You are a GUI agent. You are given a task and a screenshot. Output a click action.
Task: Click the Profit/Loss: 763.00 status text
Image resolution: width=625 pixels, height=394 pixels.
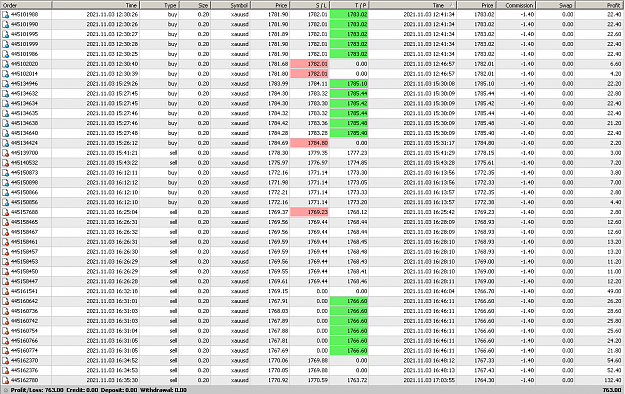37,390
